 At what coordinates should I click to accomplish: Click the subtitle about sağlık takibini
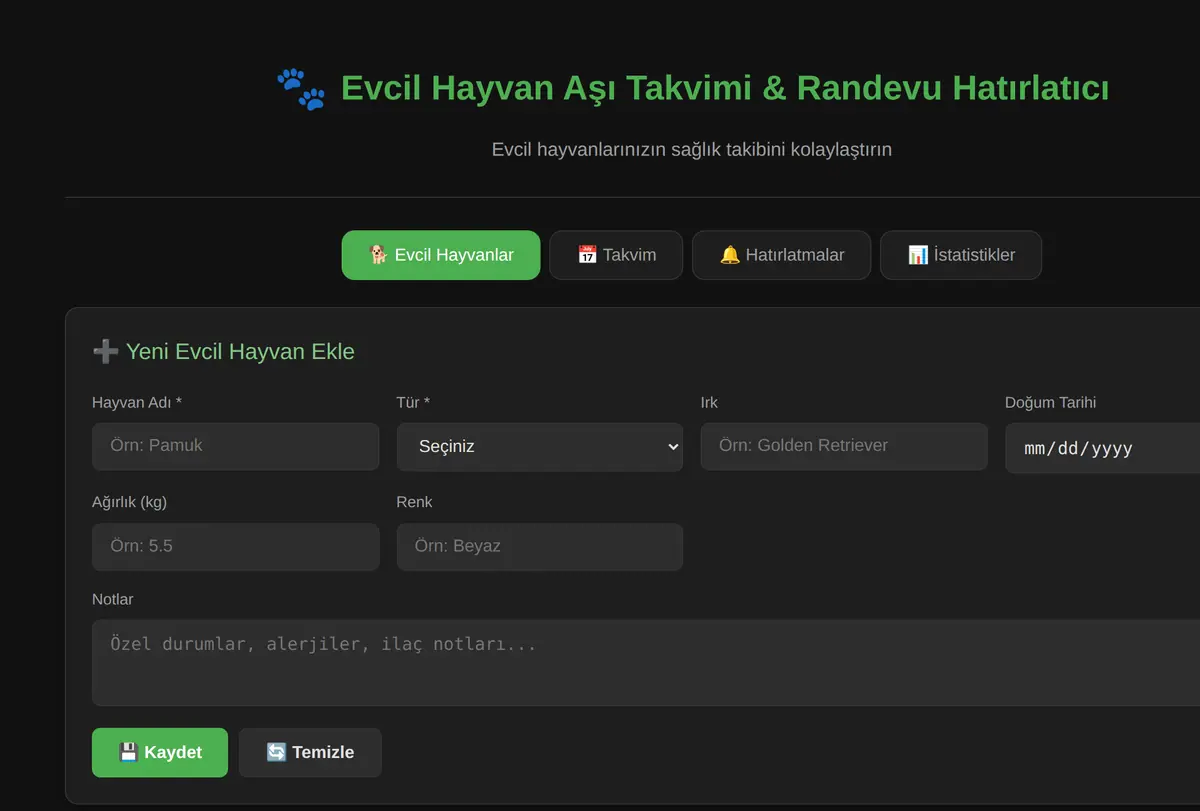pyautogui.click(x=692, y=149)
